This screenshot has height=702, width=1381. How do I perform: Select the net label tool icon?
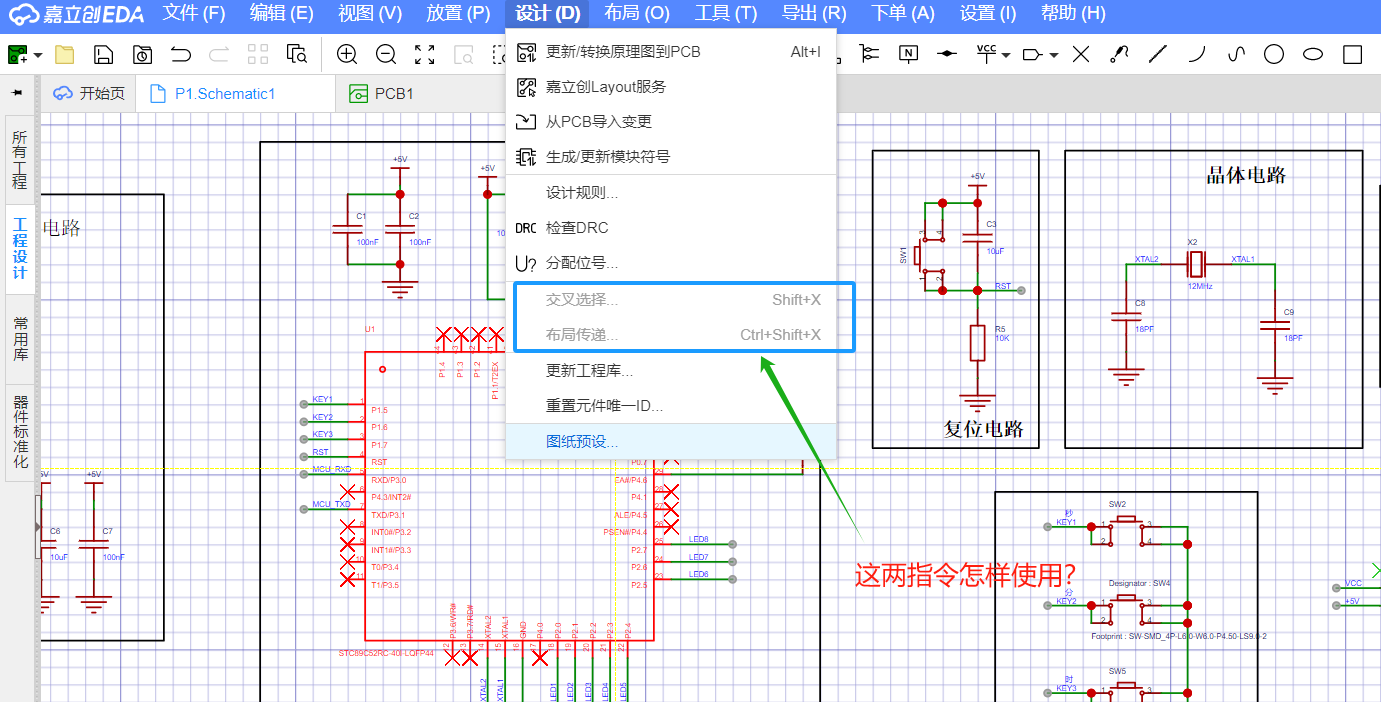pyautogui.click(x=908, y=54)
